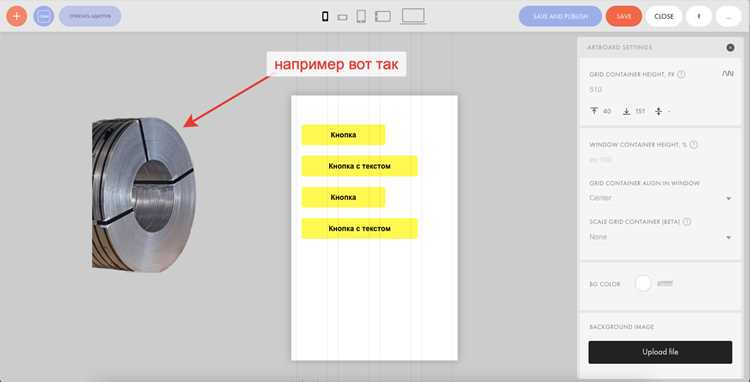Open Scale Grid Container dropdown set to None
The width and height of the screenshot is (750, 382).
[661, 237]
